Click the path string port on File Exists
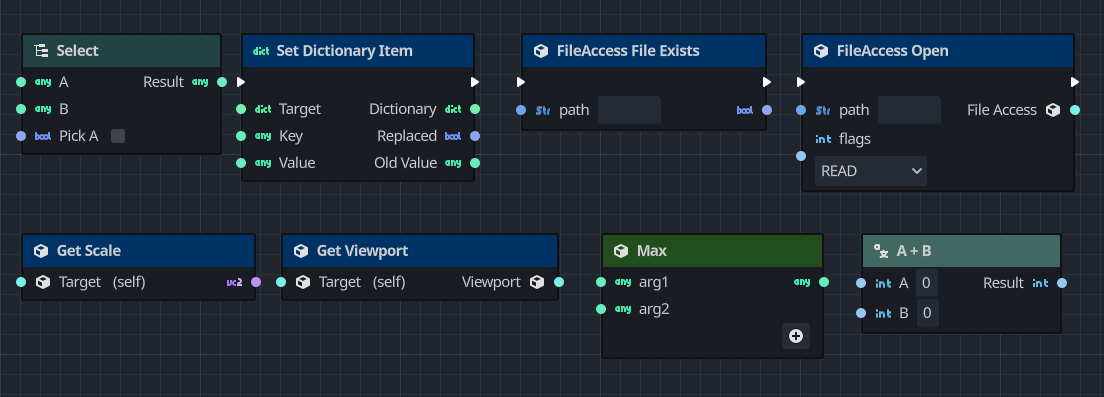The height and width of the screenshot is (397, 1104). tap(521, 110)
